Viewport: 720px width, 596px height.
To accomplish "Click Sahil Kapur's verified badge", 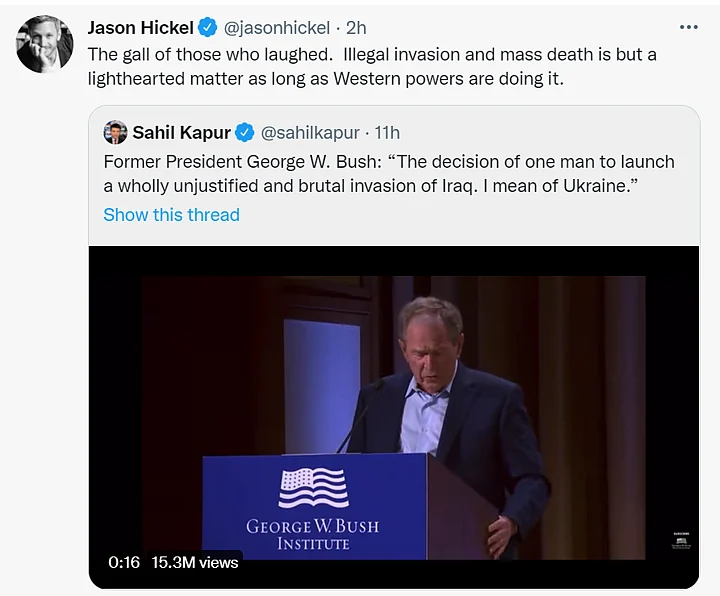I will pyautogui.click(x=245, y=133).
